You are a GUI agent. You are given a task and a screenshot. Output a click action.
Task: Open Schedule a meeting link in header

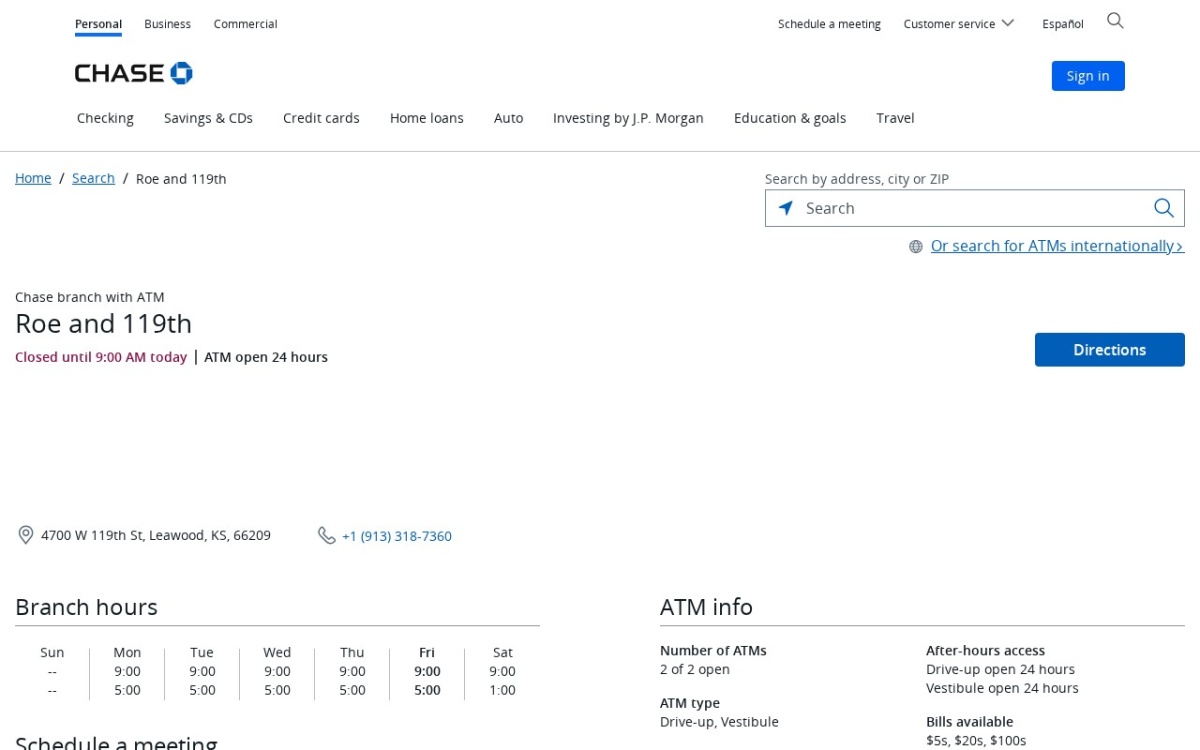tap(829, 24)
